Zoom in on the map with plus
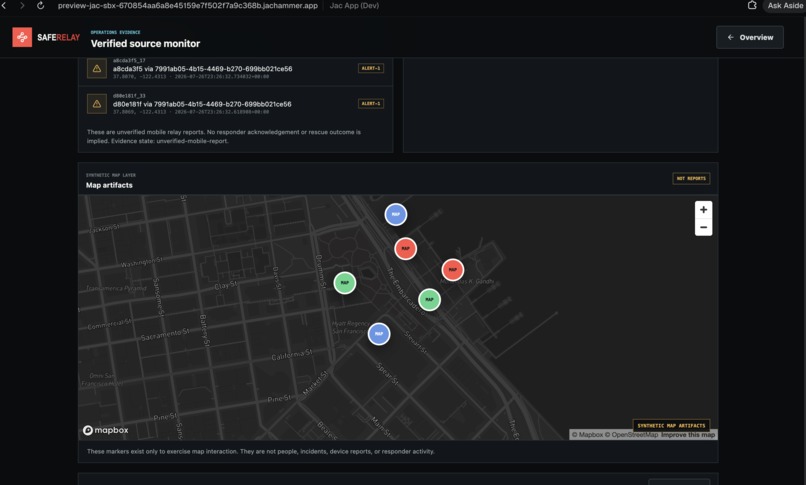 click(x=704, y=210)
